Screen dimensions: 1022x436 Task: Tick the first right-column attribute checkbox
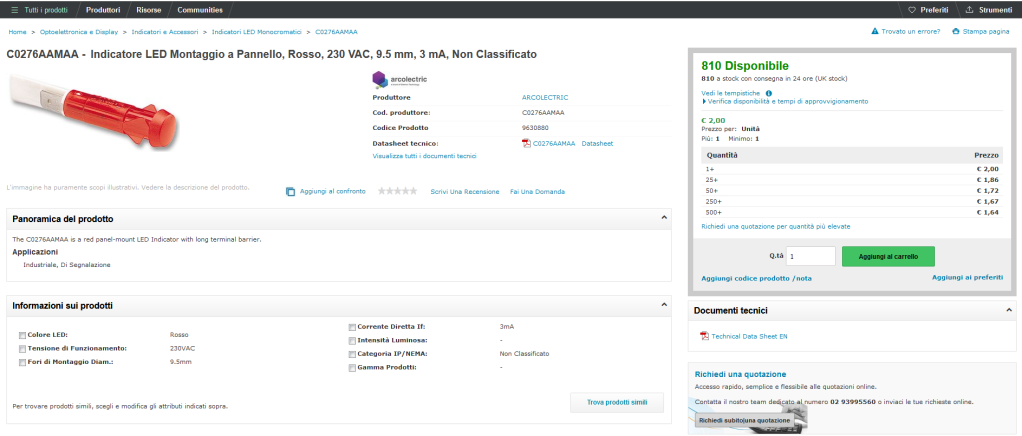coord(352,326)
